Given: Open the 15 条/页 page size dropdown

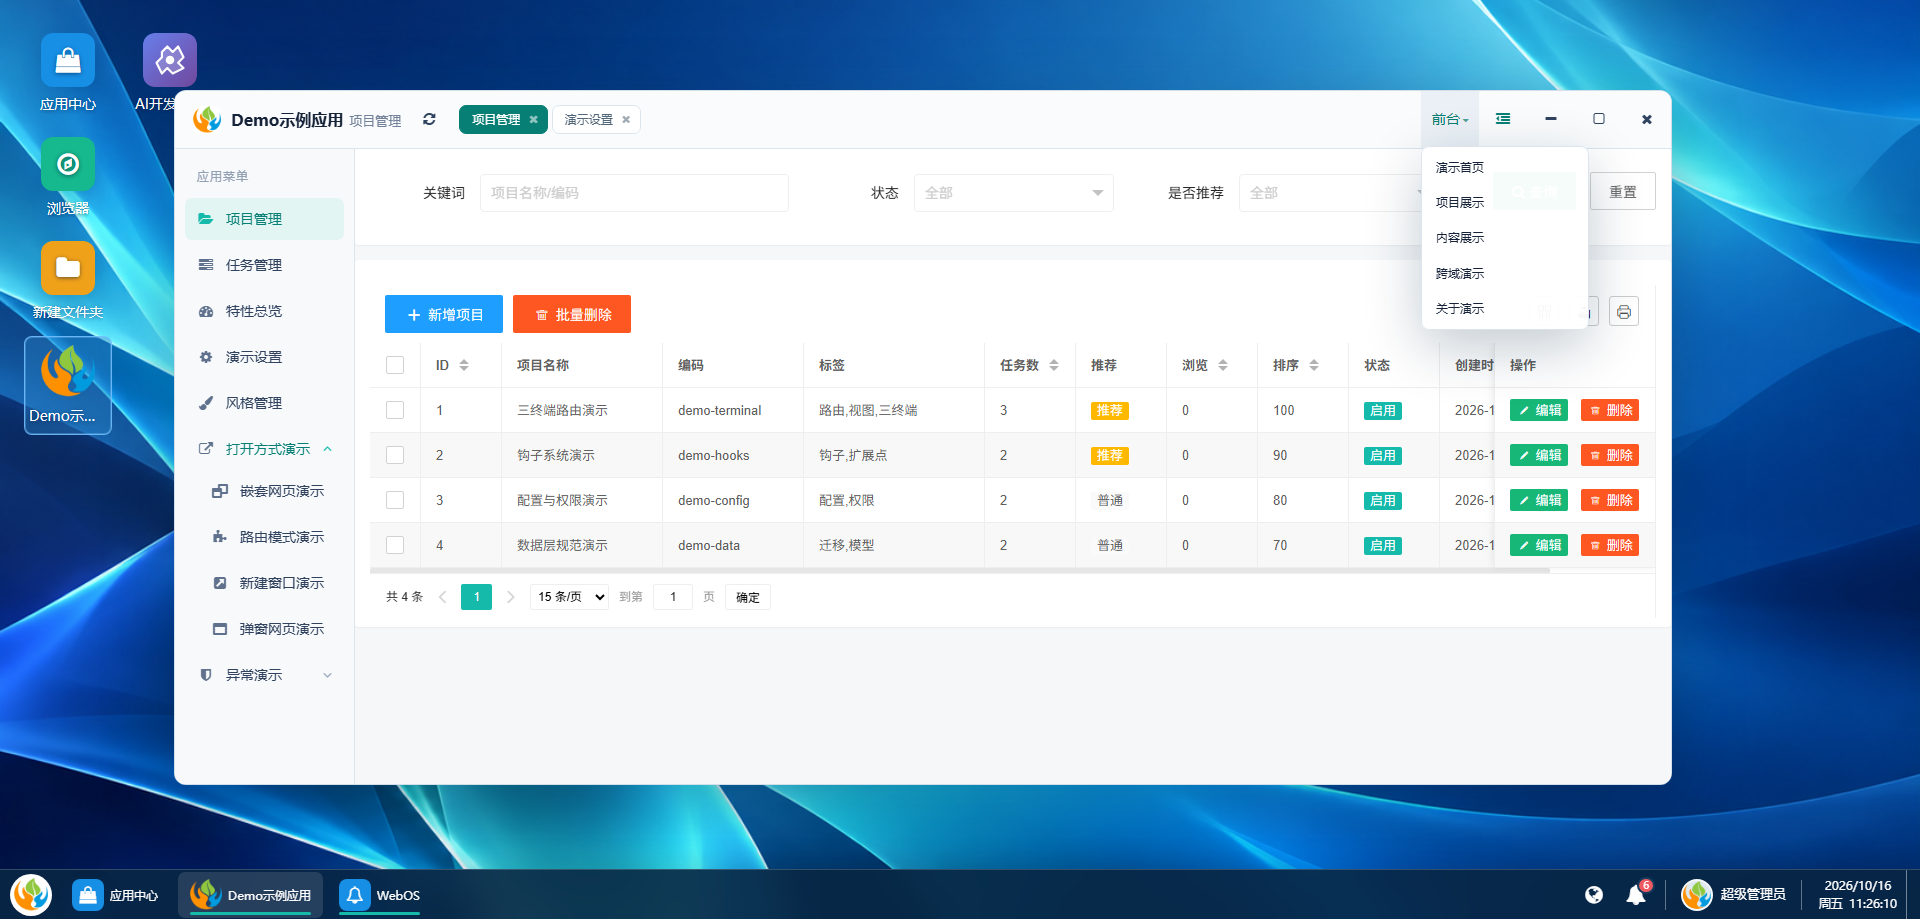Looking at the screenshot, I should point(569,597).
